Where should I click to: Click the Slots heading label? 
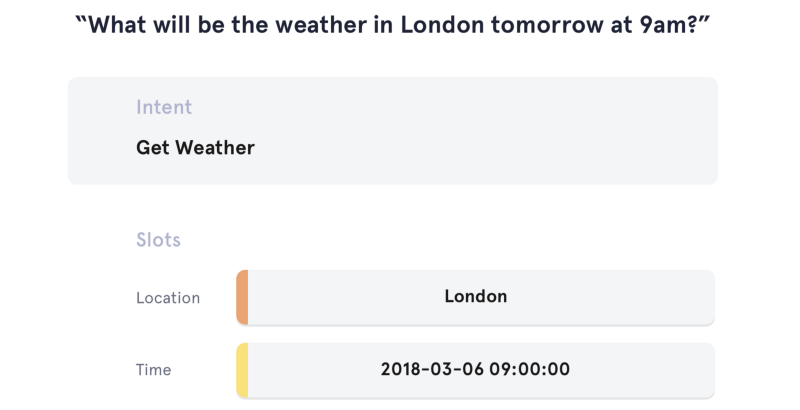click(x=158, y=240)
